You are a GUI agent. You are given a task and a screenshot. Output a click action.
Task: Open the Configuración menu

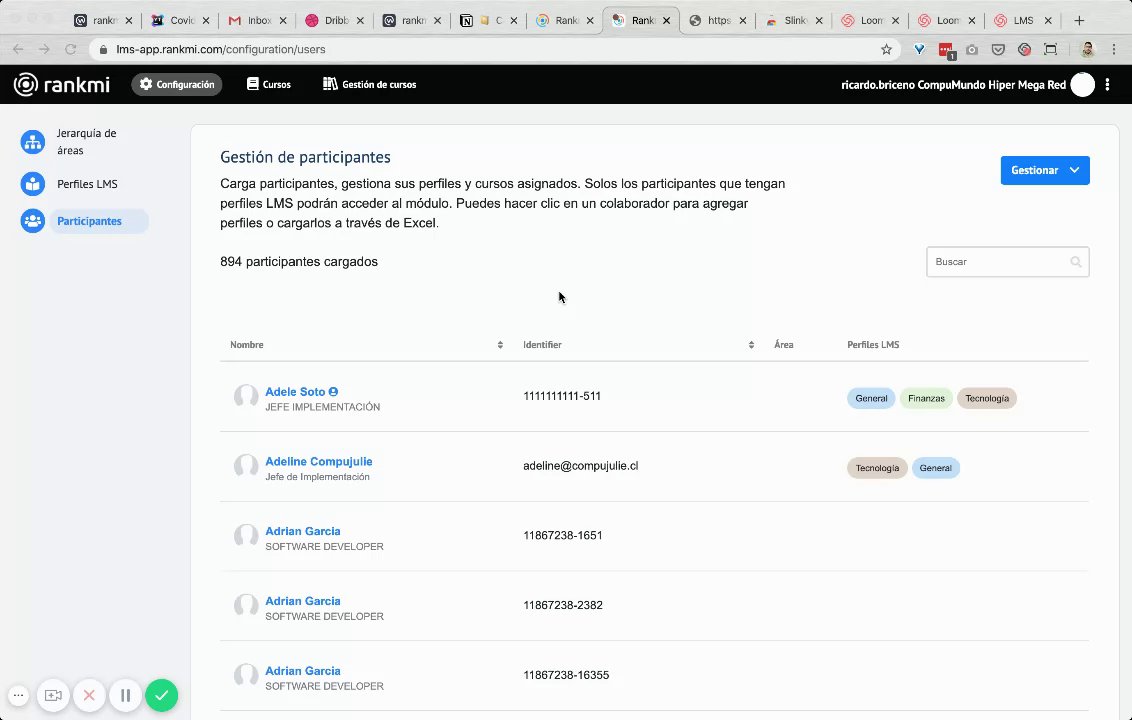click(x=177, y=85)
